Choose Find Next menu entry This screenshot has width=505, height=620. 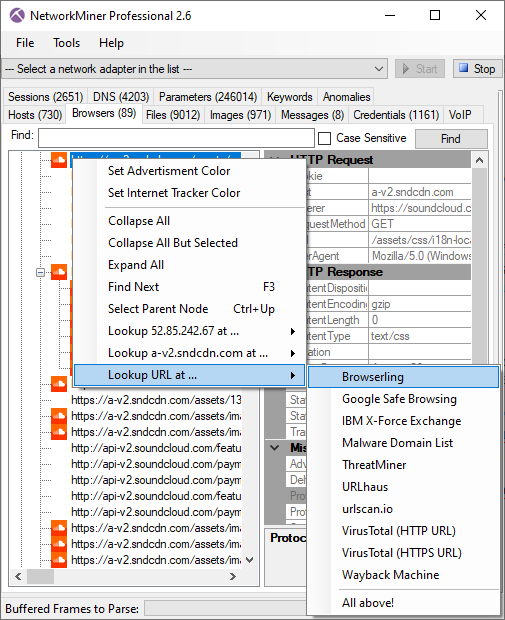click(x=189, y=287)
